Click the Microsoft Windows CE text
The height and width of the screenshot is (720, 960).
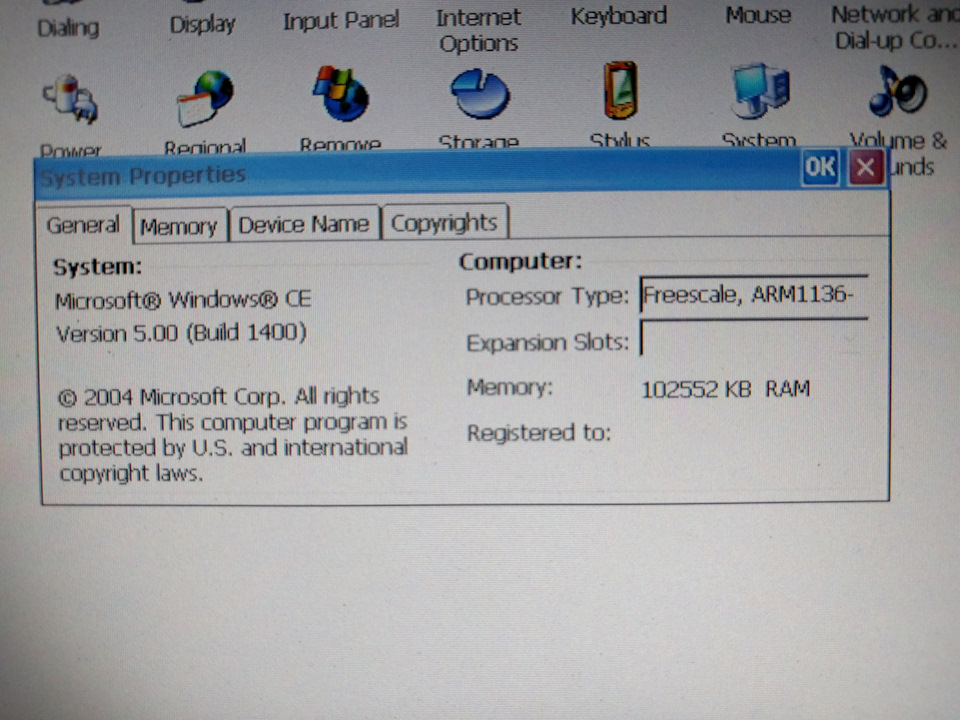[183, 299]
